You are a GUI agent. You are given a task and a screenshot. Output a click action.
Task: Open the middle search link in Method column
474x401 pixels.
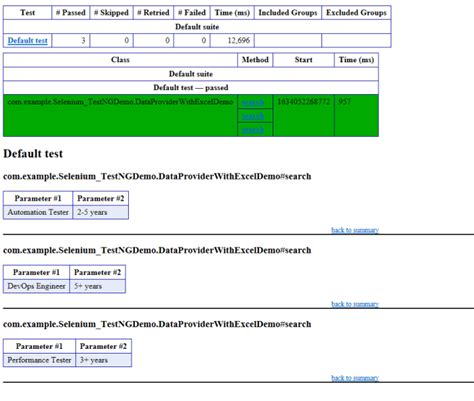coord(253,116)
